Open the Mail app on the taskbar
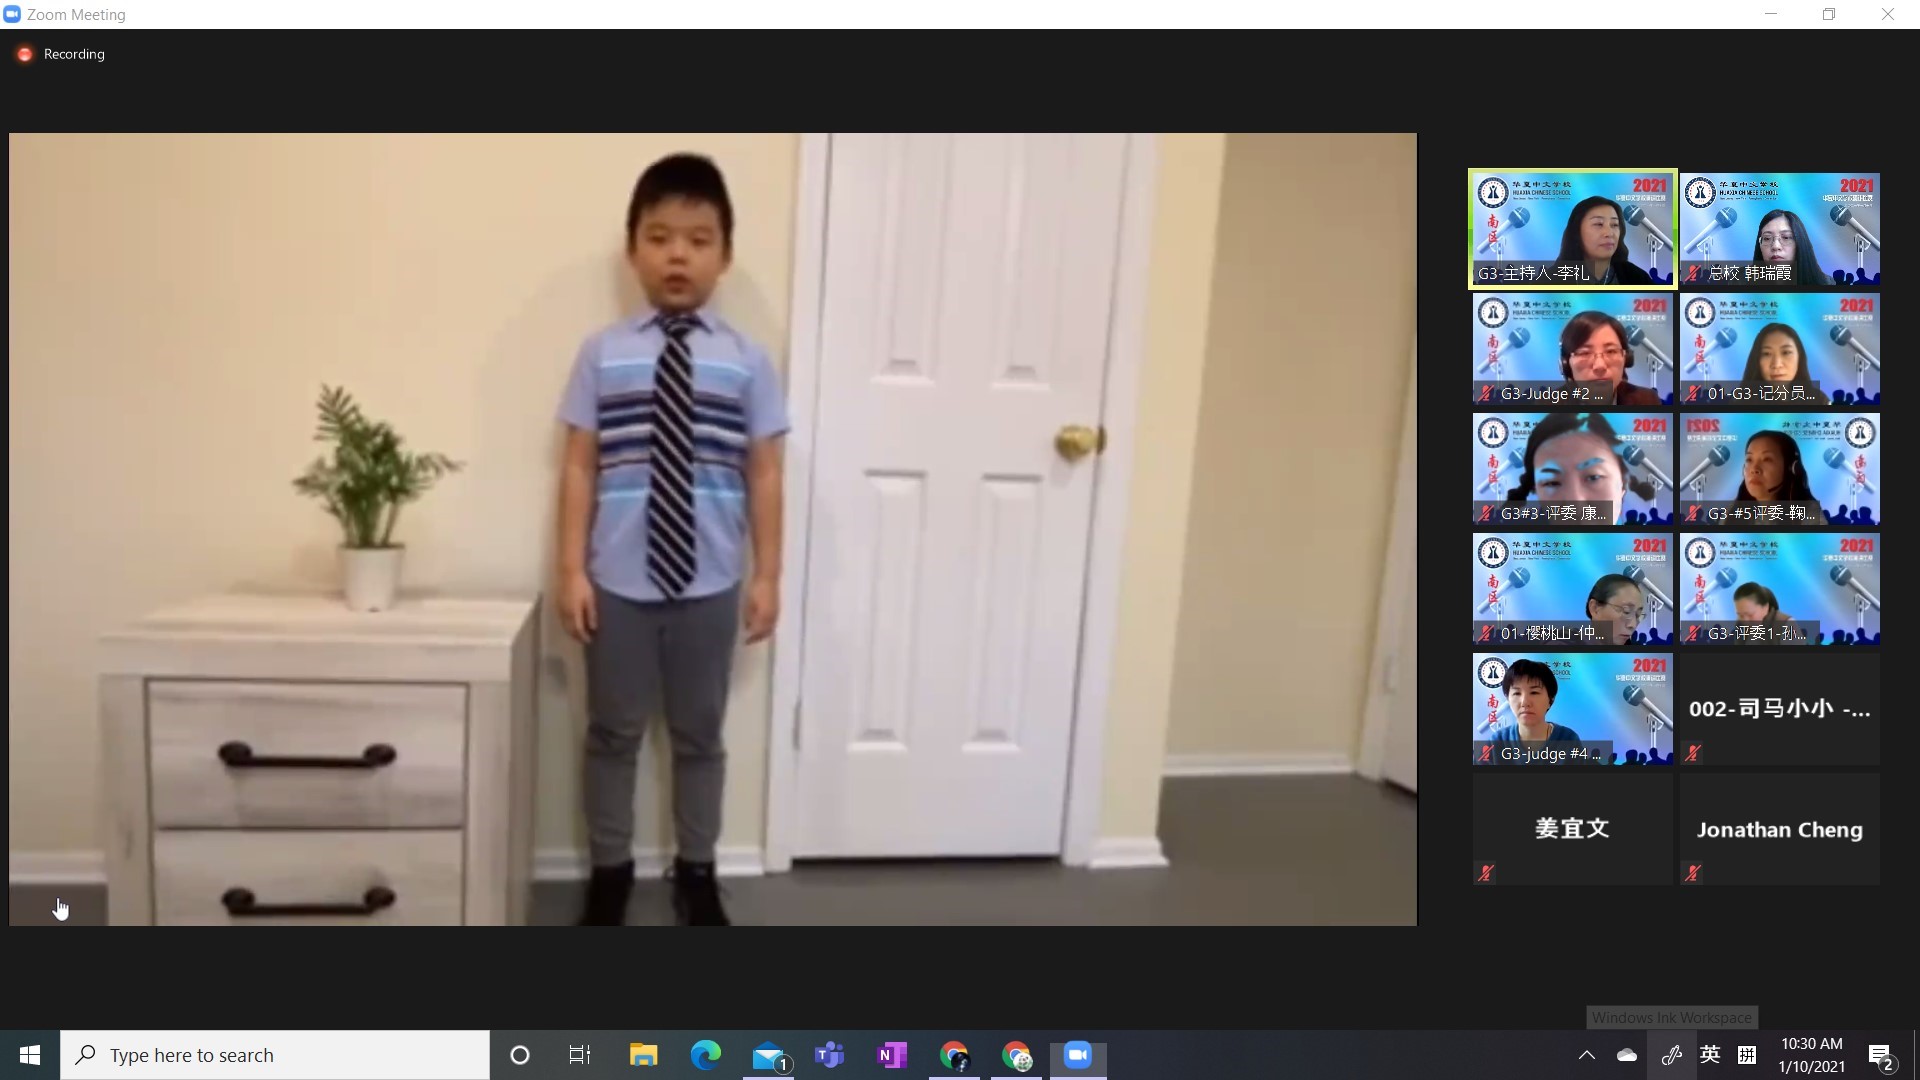Viewport: 1920px width, 1080px height. 769,1055
